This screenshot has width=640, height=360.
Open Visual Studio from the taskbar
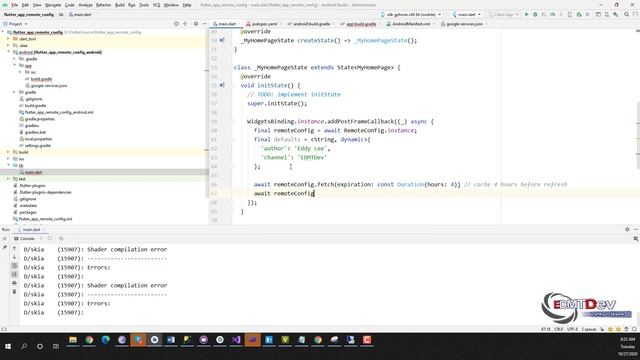pyautogui.click(x=236, y=340)
